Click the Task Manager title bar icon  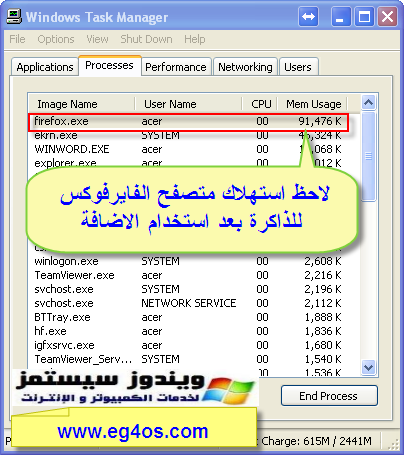click(14, 16)
